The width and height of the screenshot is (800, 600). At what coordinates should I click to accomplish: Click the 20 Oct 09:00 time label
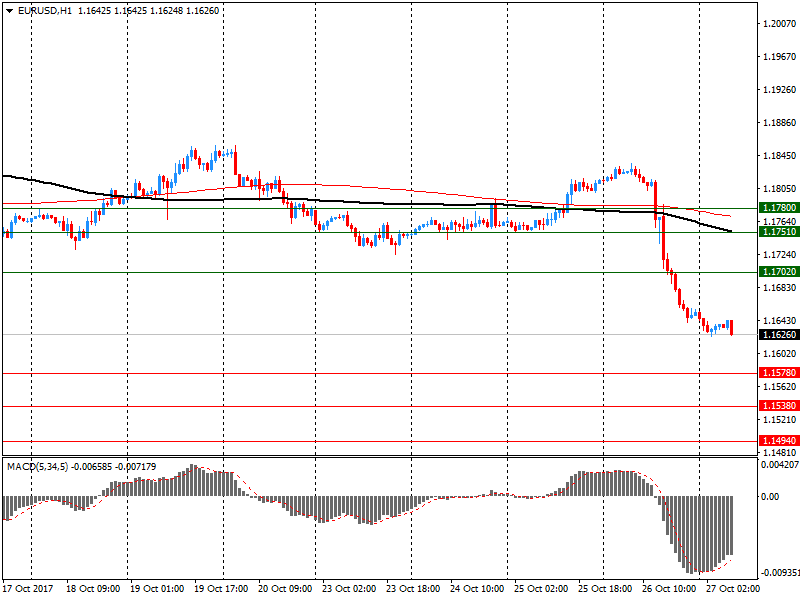click(285, 589)
